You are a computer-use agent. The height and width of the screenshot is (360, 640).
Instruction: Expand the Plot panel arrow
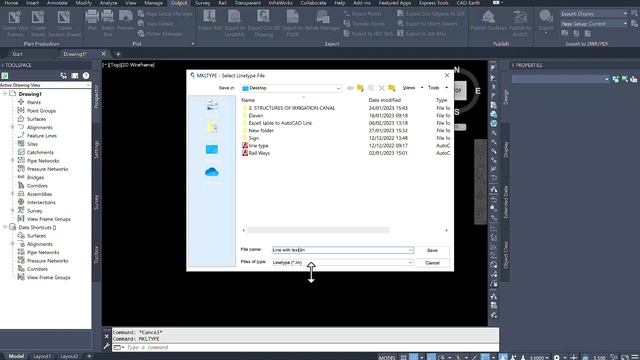pyautogui.click(x=193, y=44)
